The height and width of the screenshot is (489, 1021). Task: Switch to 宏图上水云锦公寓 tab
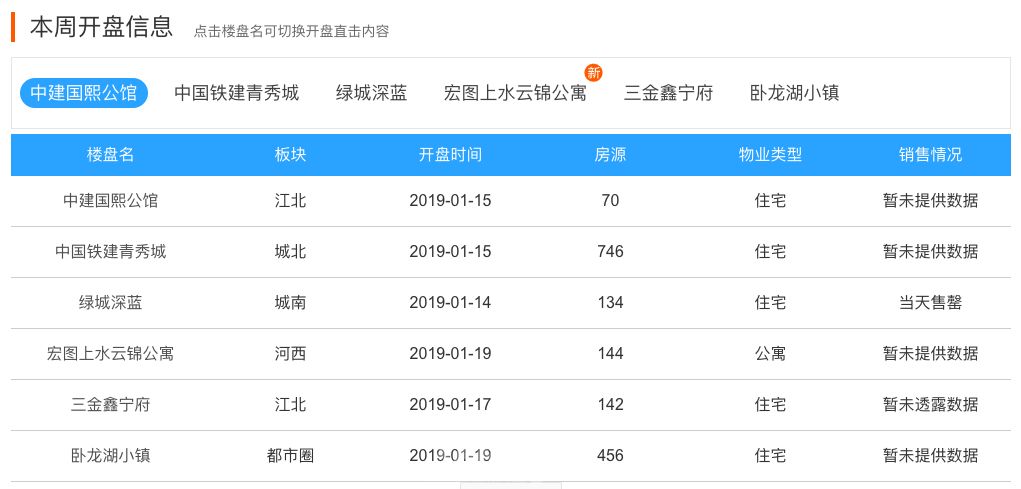(515, 93)
